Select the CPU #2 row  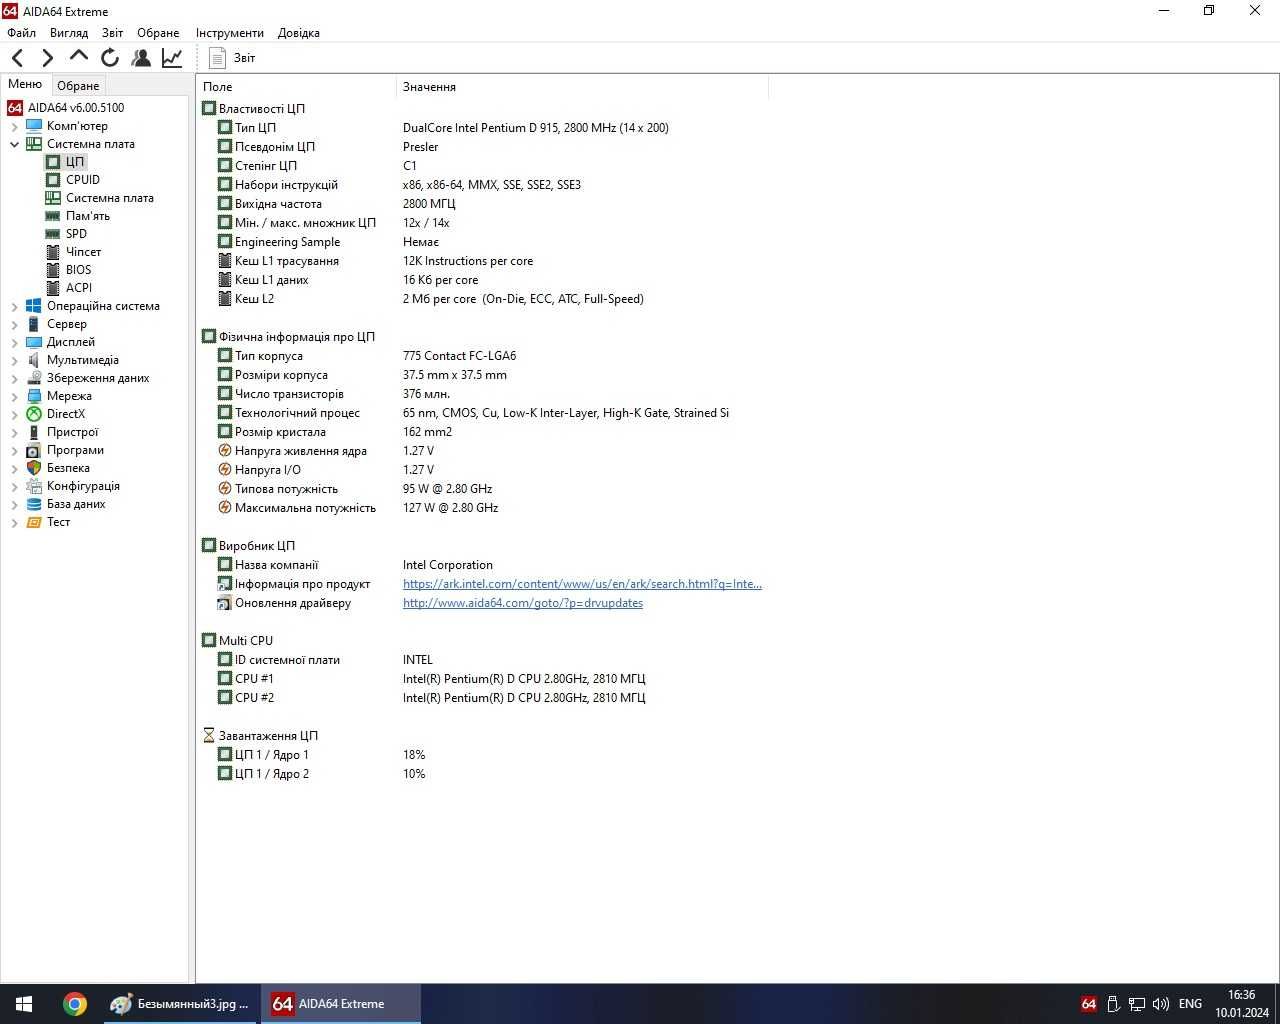(432, 698)
